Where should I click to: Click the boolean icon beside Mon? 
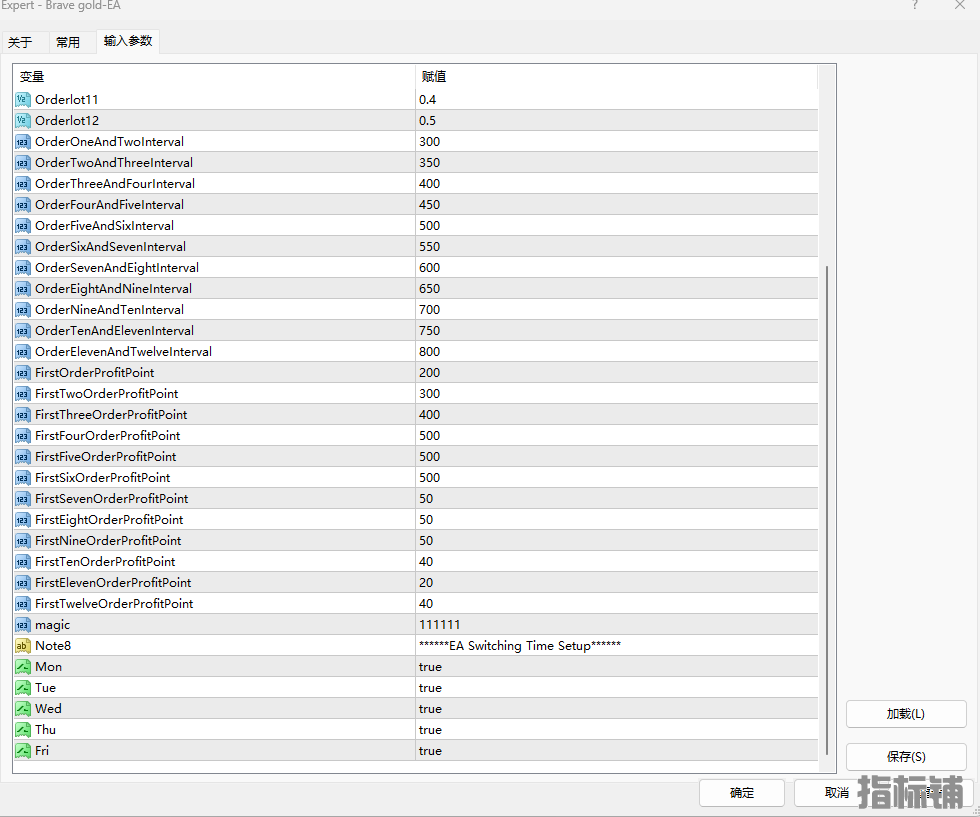click(22, 667)
